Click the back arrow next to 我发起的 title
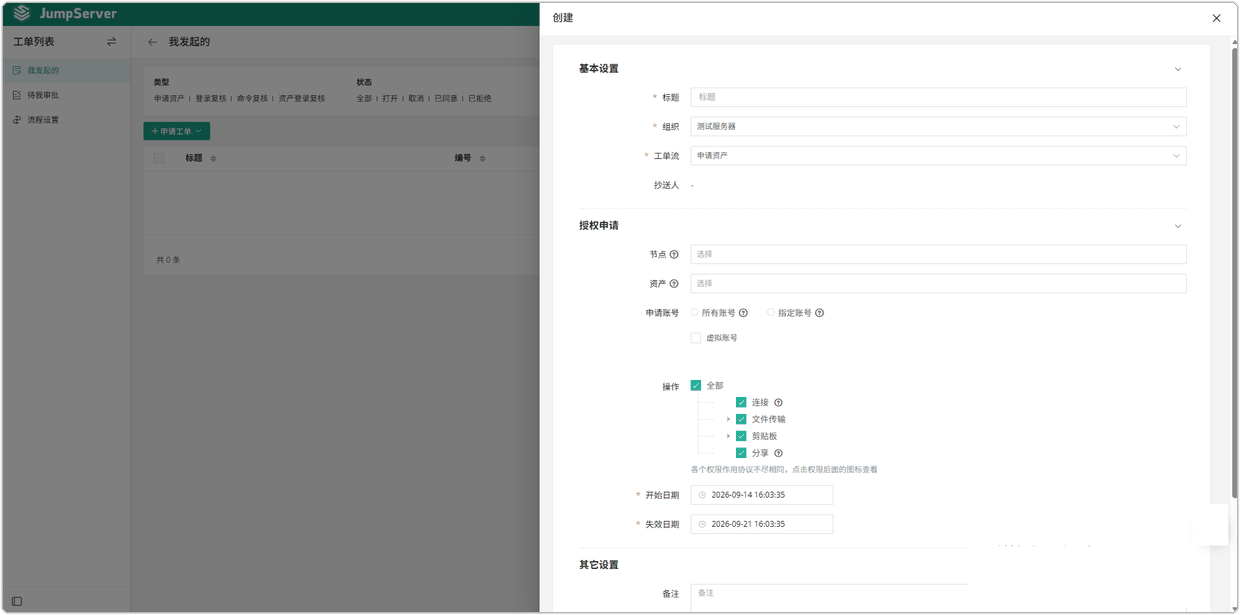Viewport: 1240px width, 615px height. tap(153, 42)
